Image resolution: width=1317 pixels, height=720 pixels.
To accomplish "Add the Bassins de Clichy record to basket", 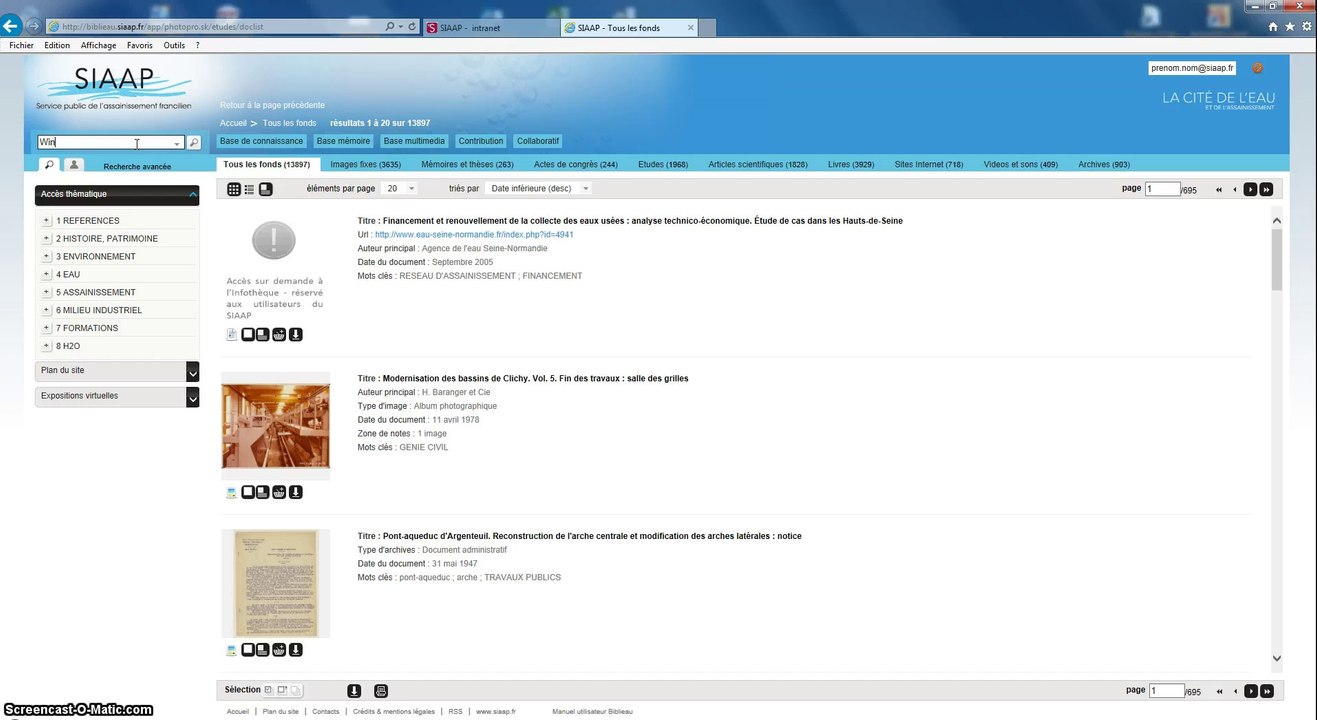I will coord(279,492).
